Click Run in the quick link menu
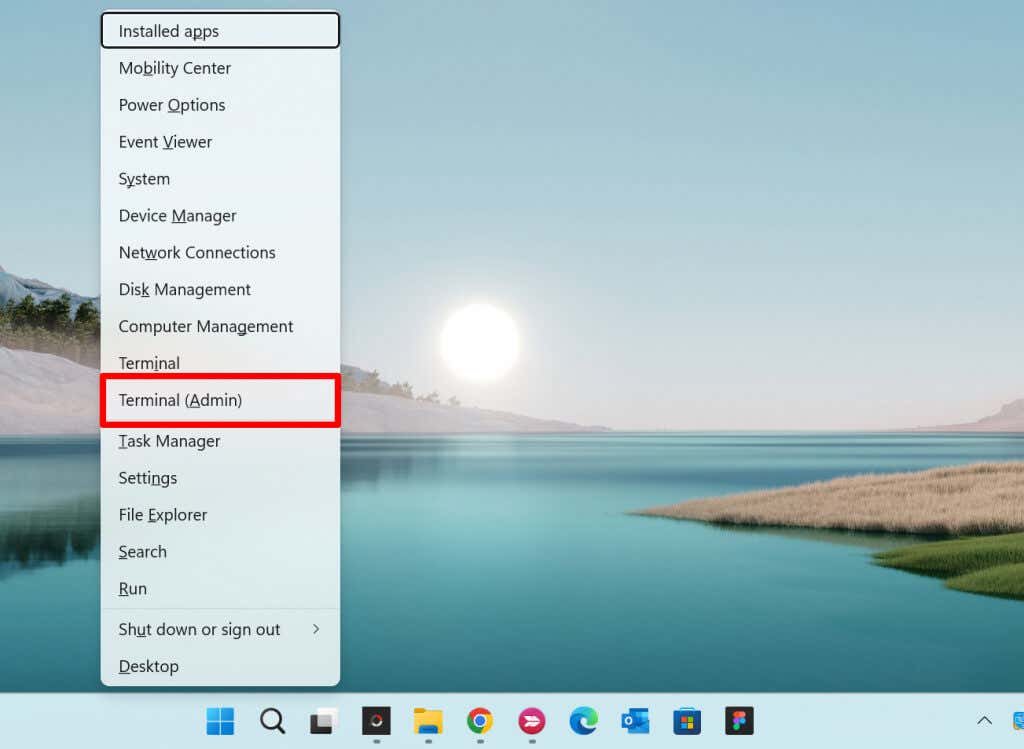The height and width of the screenshot is (749, 1024). pyautogui.click(x=133, y=589)
